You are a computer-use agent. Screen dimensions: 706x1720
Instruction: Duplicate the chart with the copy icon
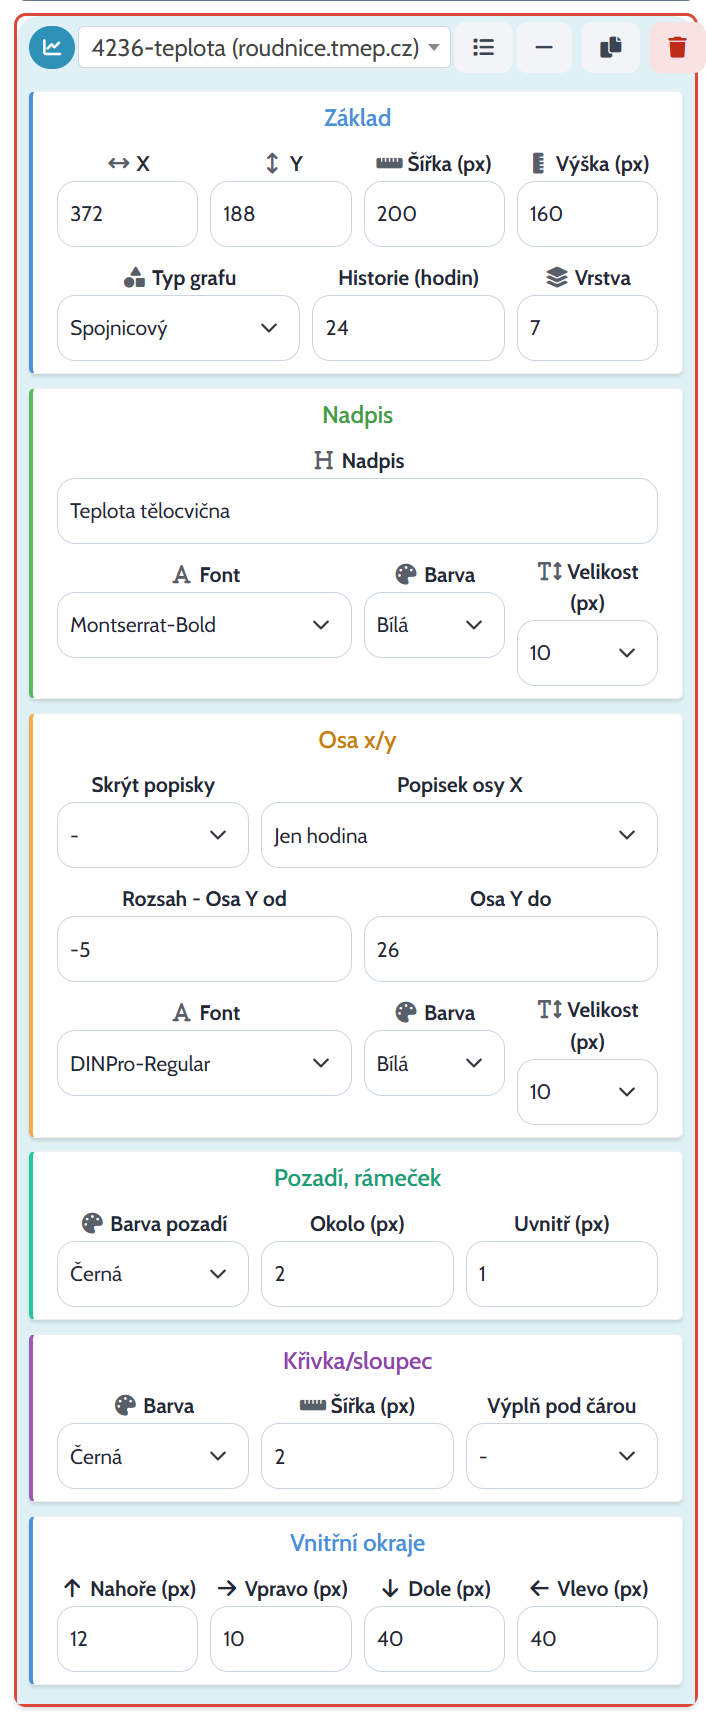[x=611, y=47]
